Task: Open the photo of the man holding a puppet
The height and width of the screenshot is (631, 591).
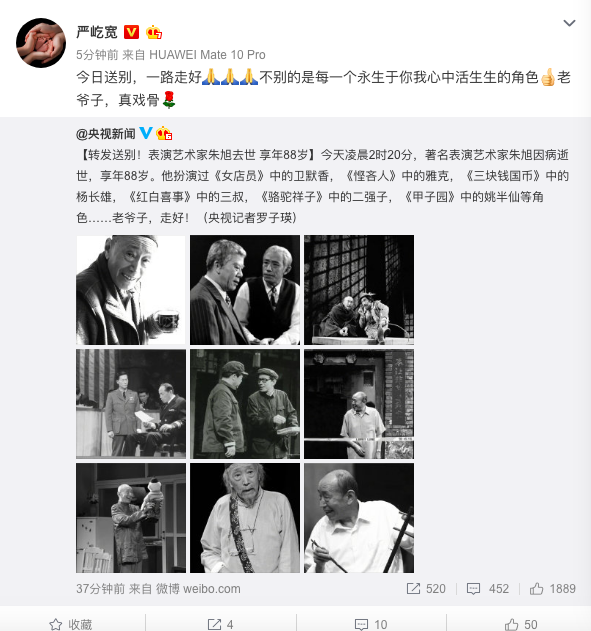Action: 131,518
